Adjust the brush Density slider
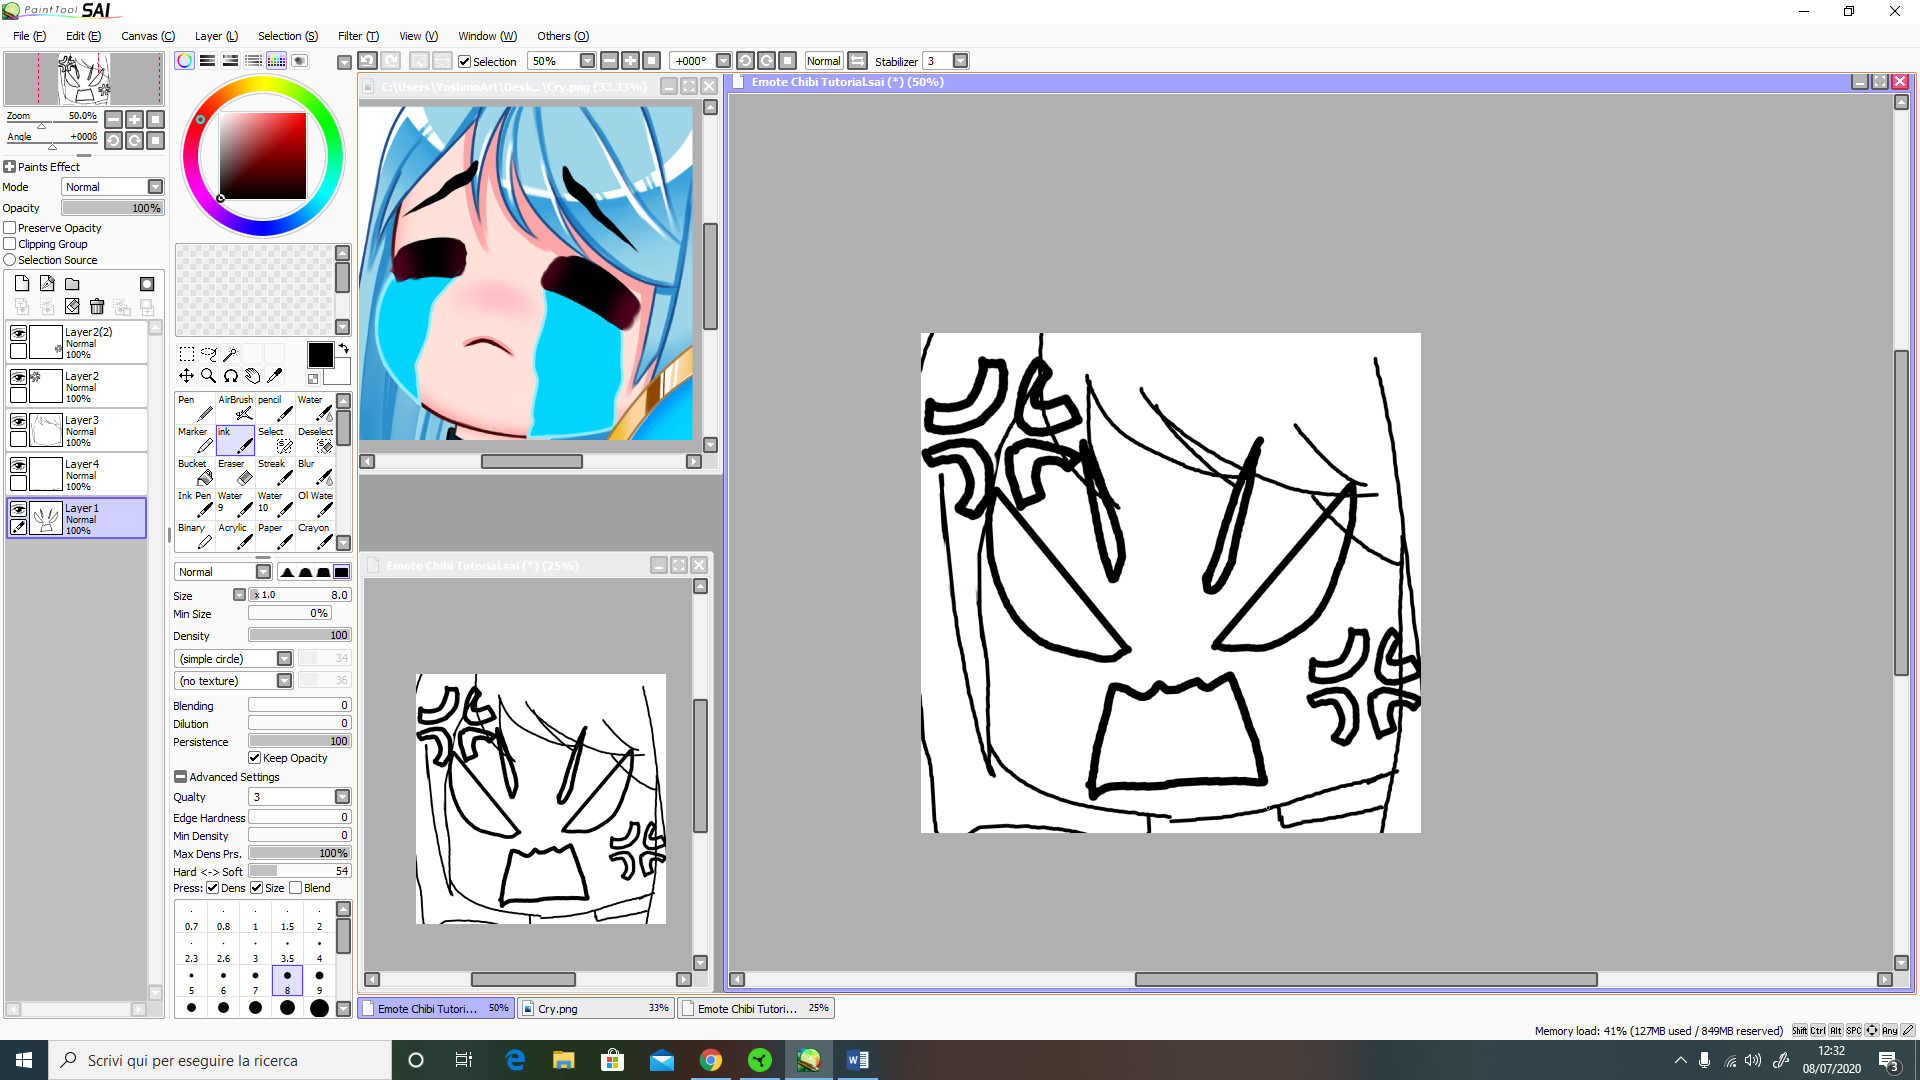 tap(300, 635)
